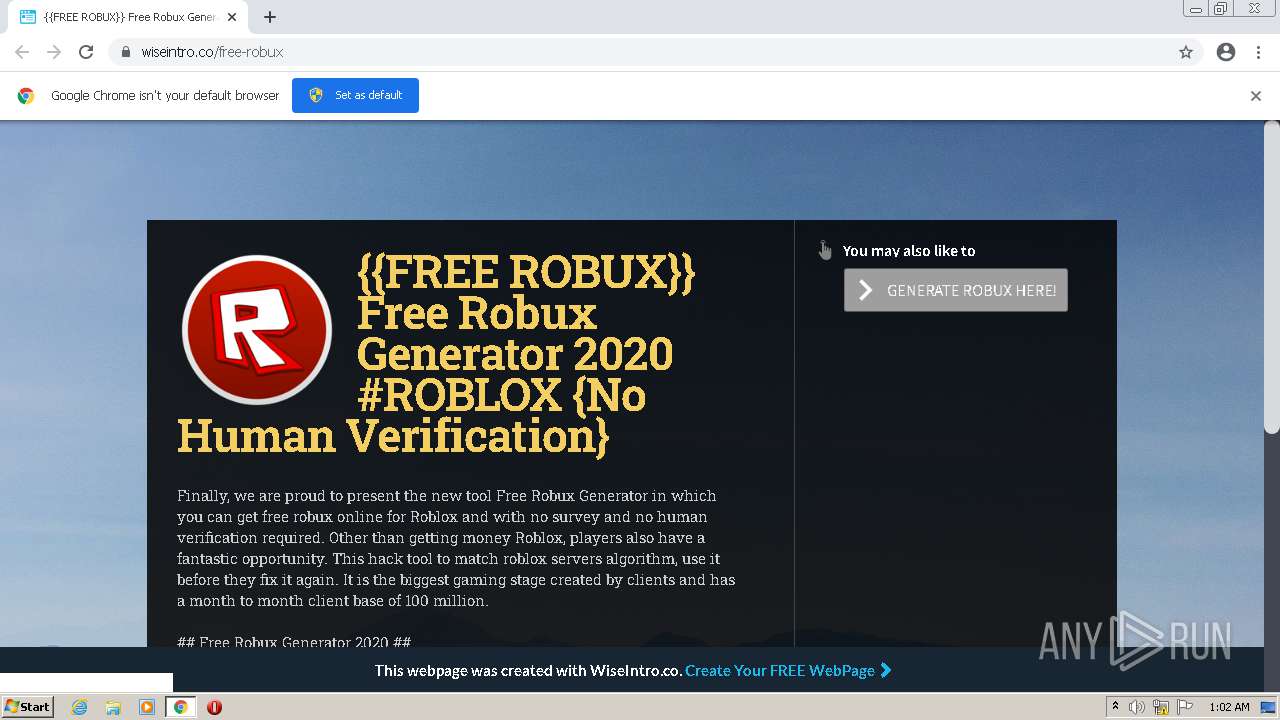The height and width of the screenshot is (720, 1280).
Task: Click the hand pointer icon beside You may also like
Action: coord(824,250)
